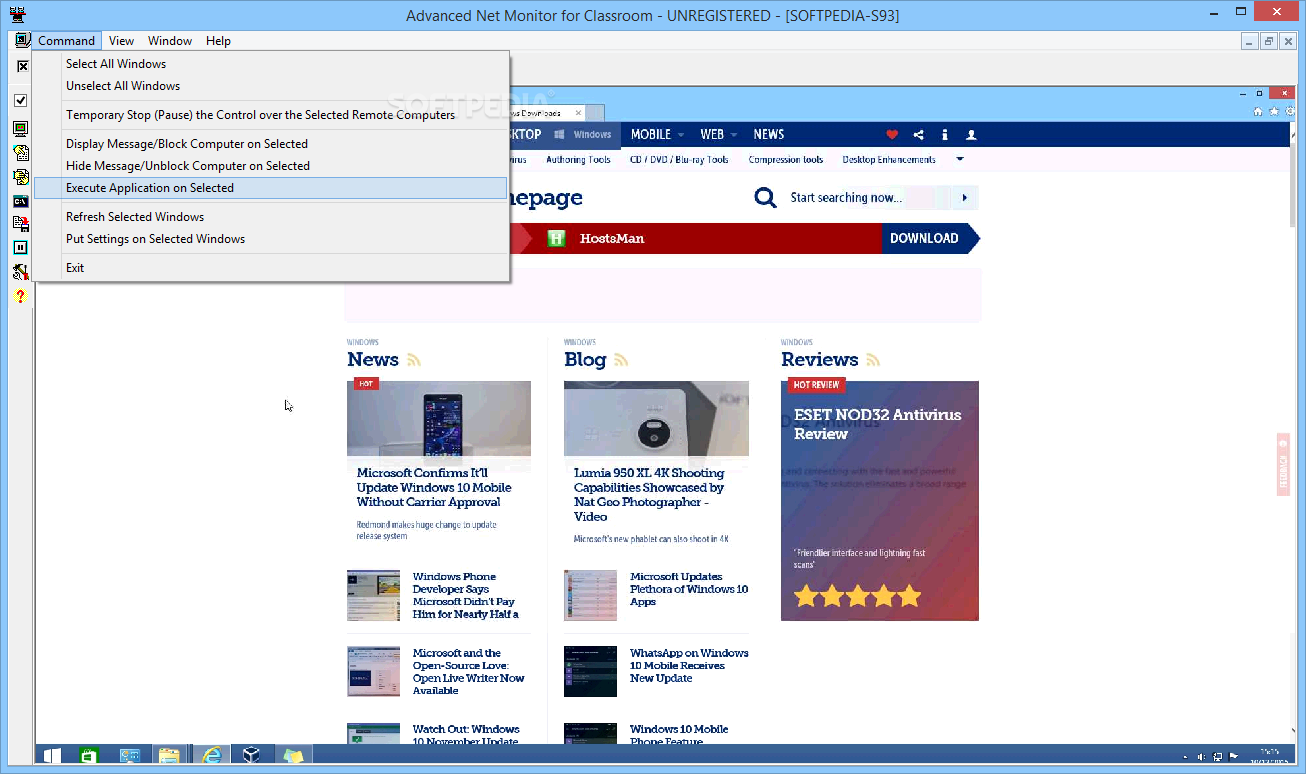The width and height of the screenshot is (1306, 774).
Task: Choose Put Settings on Selected Windows
Action: coord(270,239)
